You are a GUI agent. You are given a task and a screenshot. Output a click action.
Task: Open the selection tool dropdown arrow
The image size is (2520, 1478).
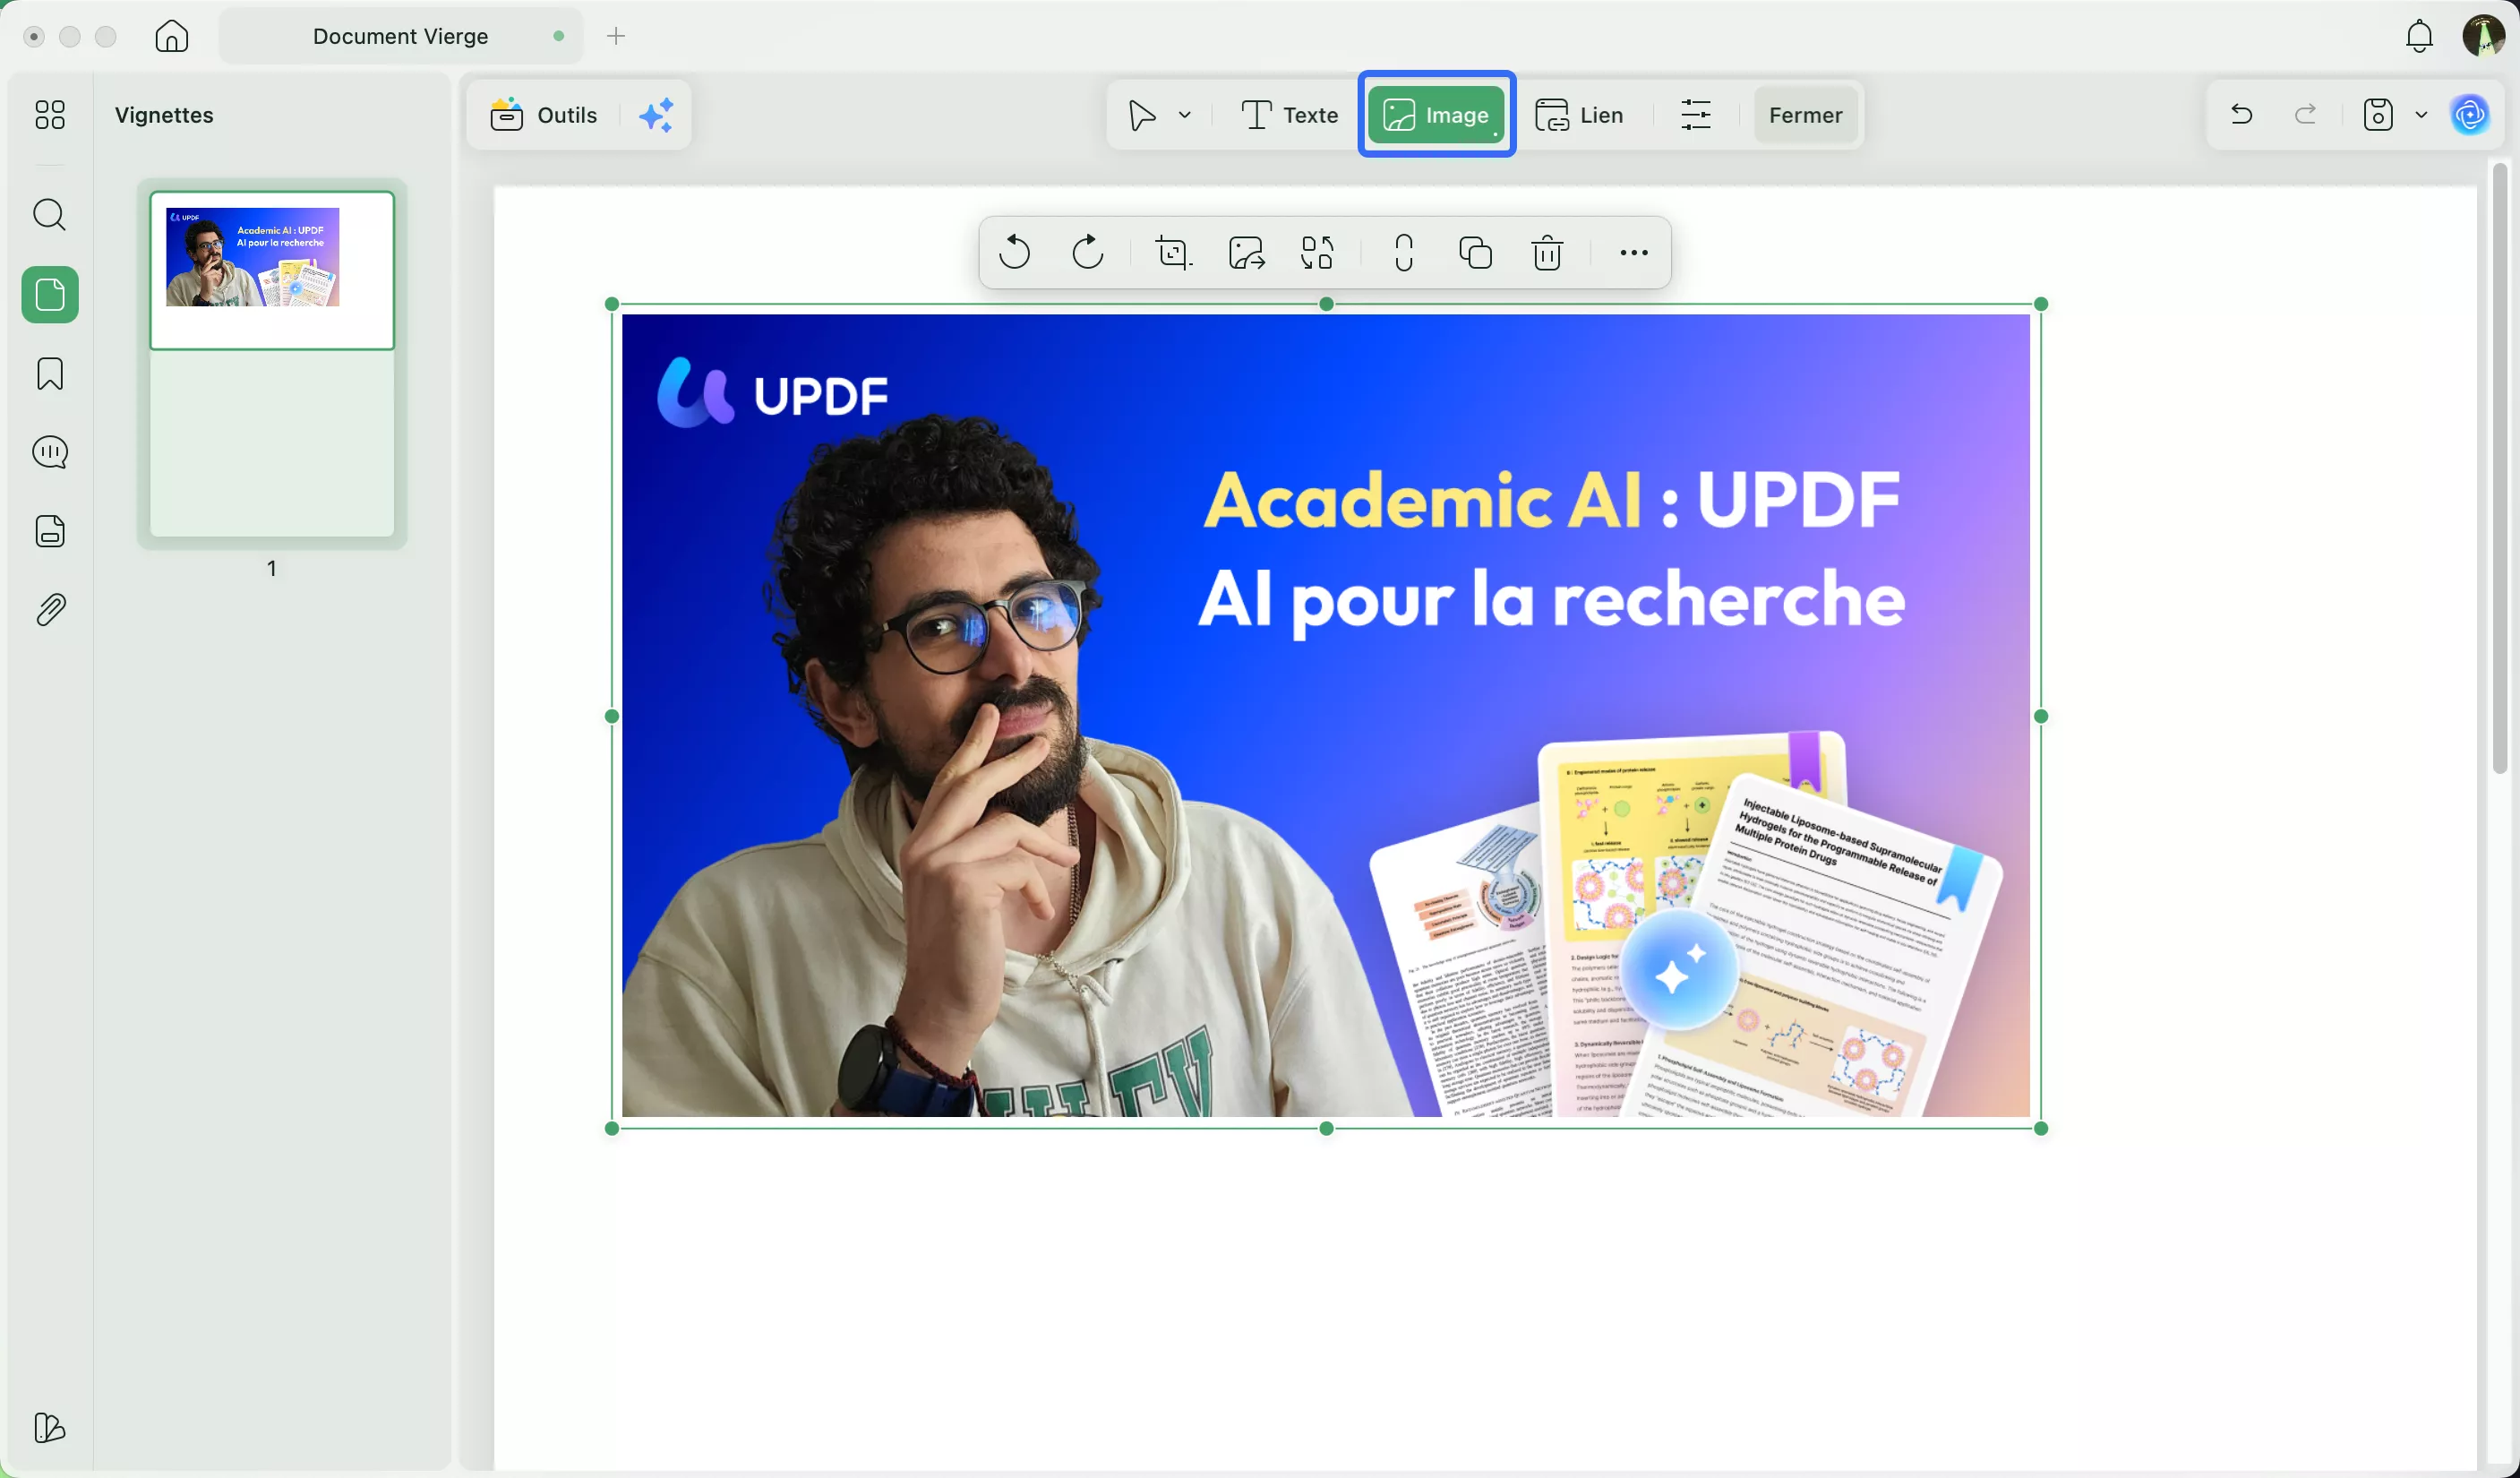coord(1186,114)
